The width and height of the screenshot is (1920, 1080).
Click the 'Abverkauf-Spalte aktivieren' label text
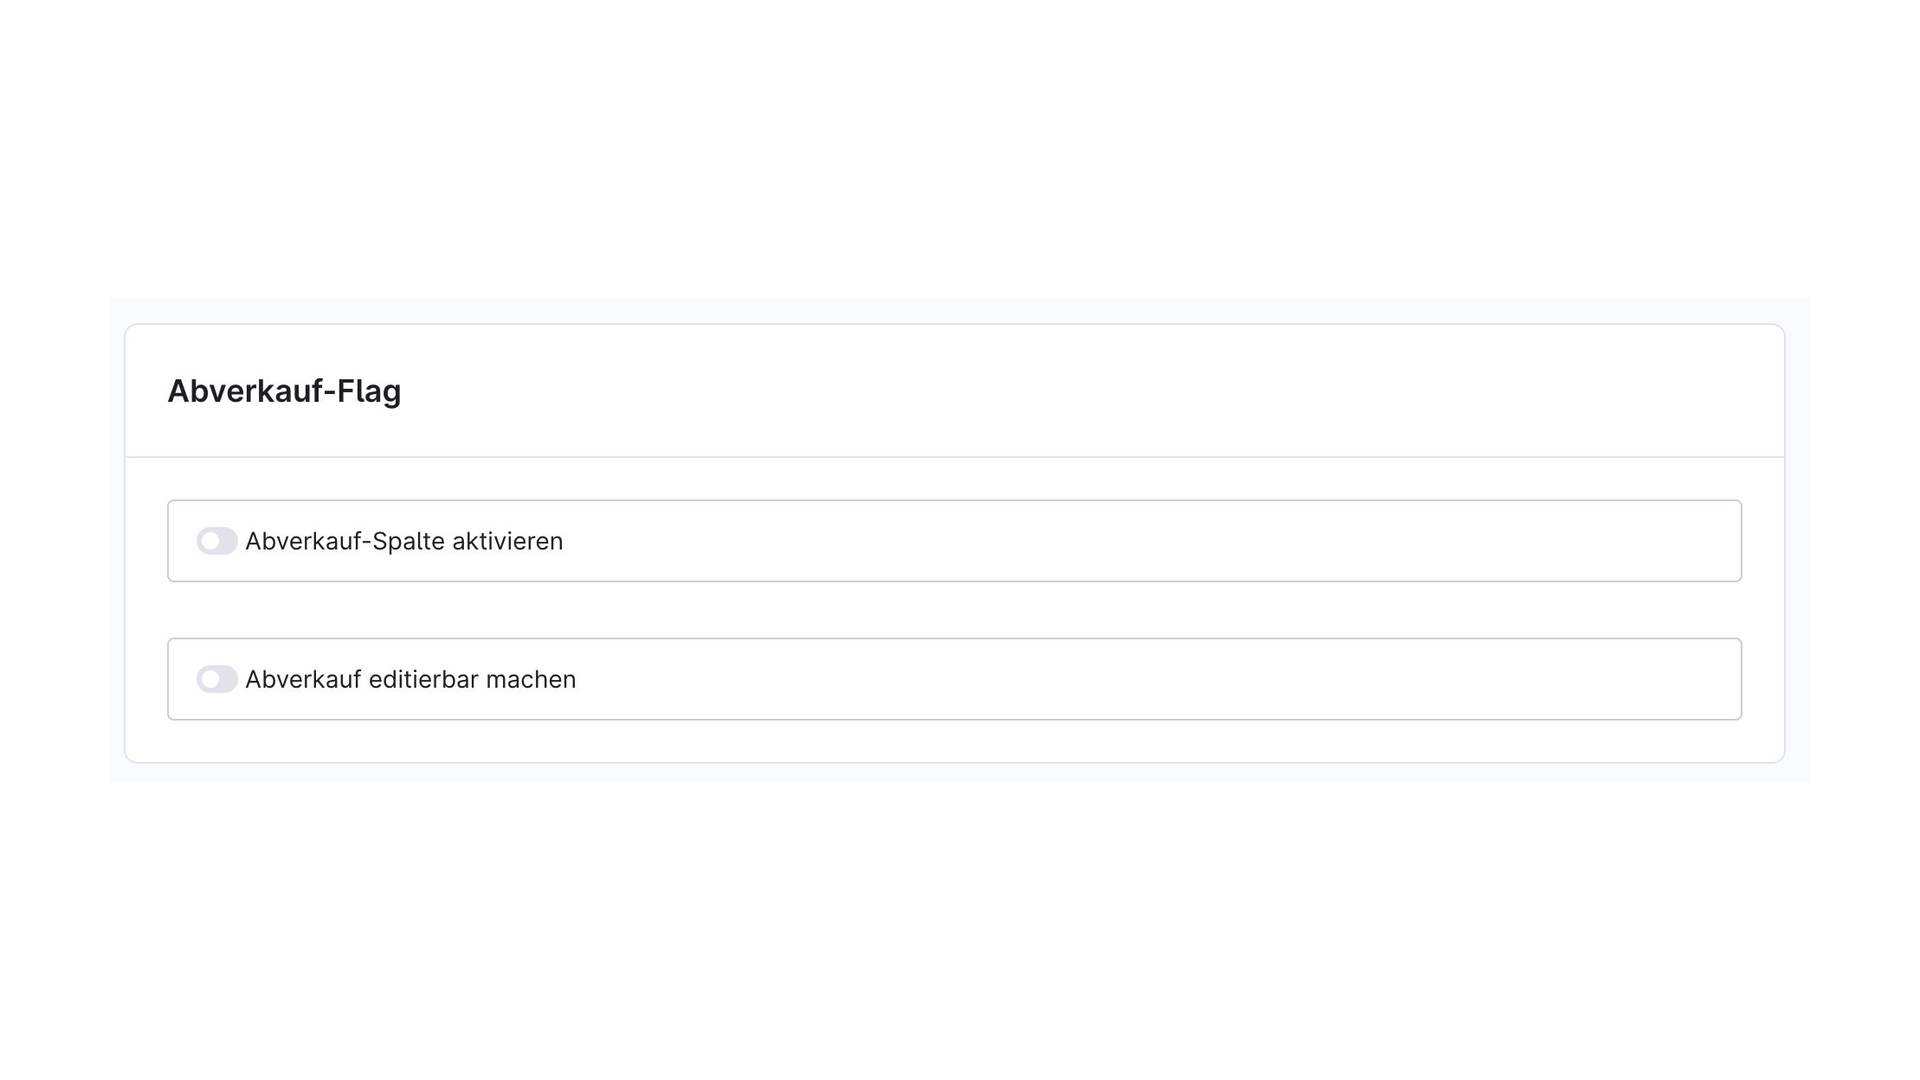[x=404, y=541]
